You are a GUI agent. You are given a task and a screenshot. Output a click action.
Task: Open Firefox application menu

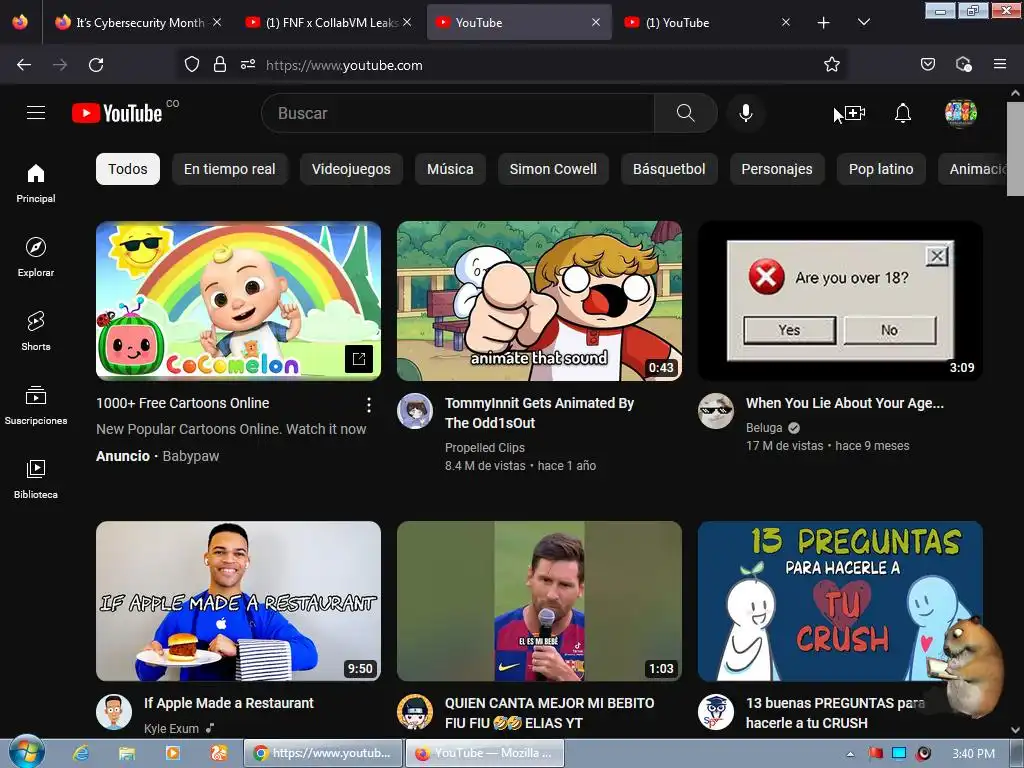coord(1000,65)
